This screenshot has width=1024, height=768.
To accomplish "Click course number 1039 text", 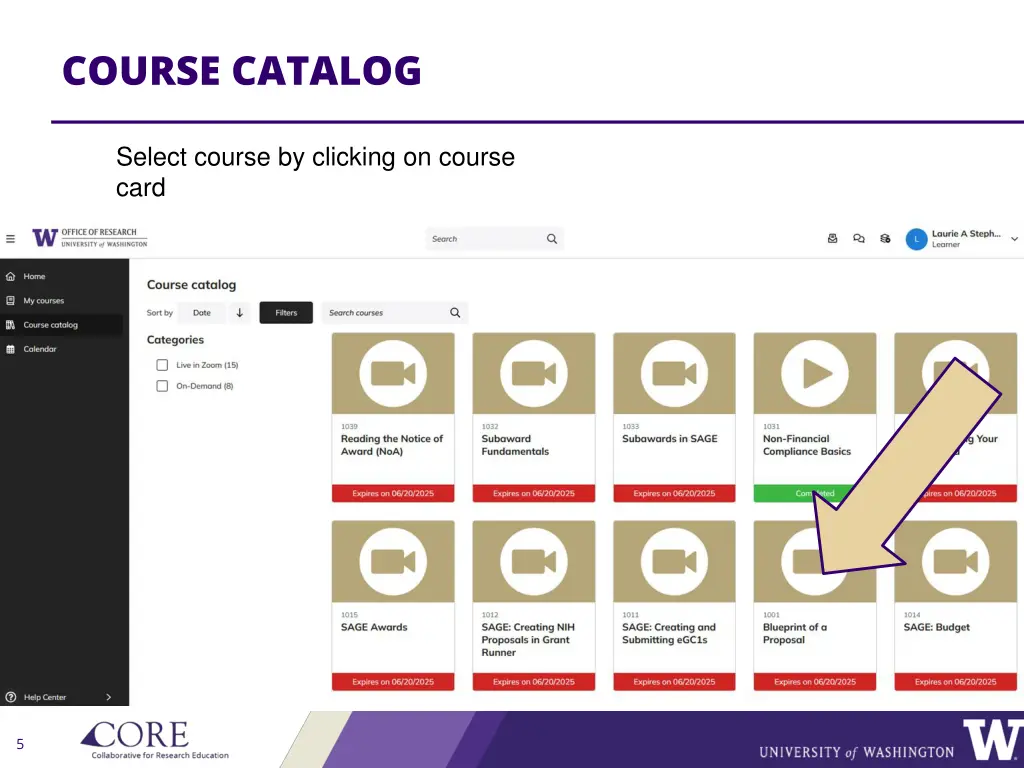I will tap(349, 426).
